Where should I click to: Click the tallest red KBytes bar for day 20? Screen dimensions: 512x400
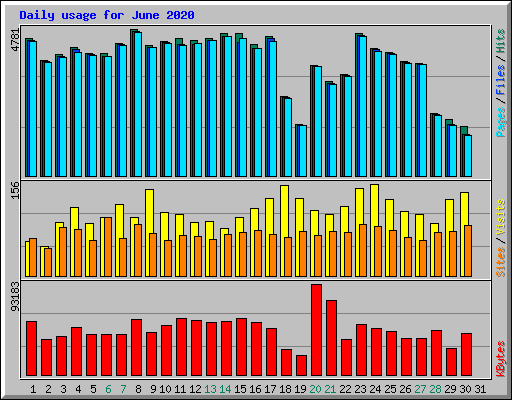pyautogui.click(x=316, y=330)
